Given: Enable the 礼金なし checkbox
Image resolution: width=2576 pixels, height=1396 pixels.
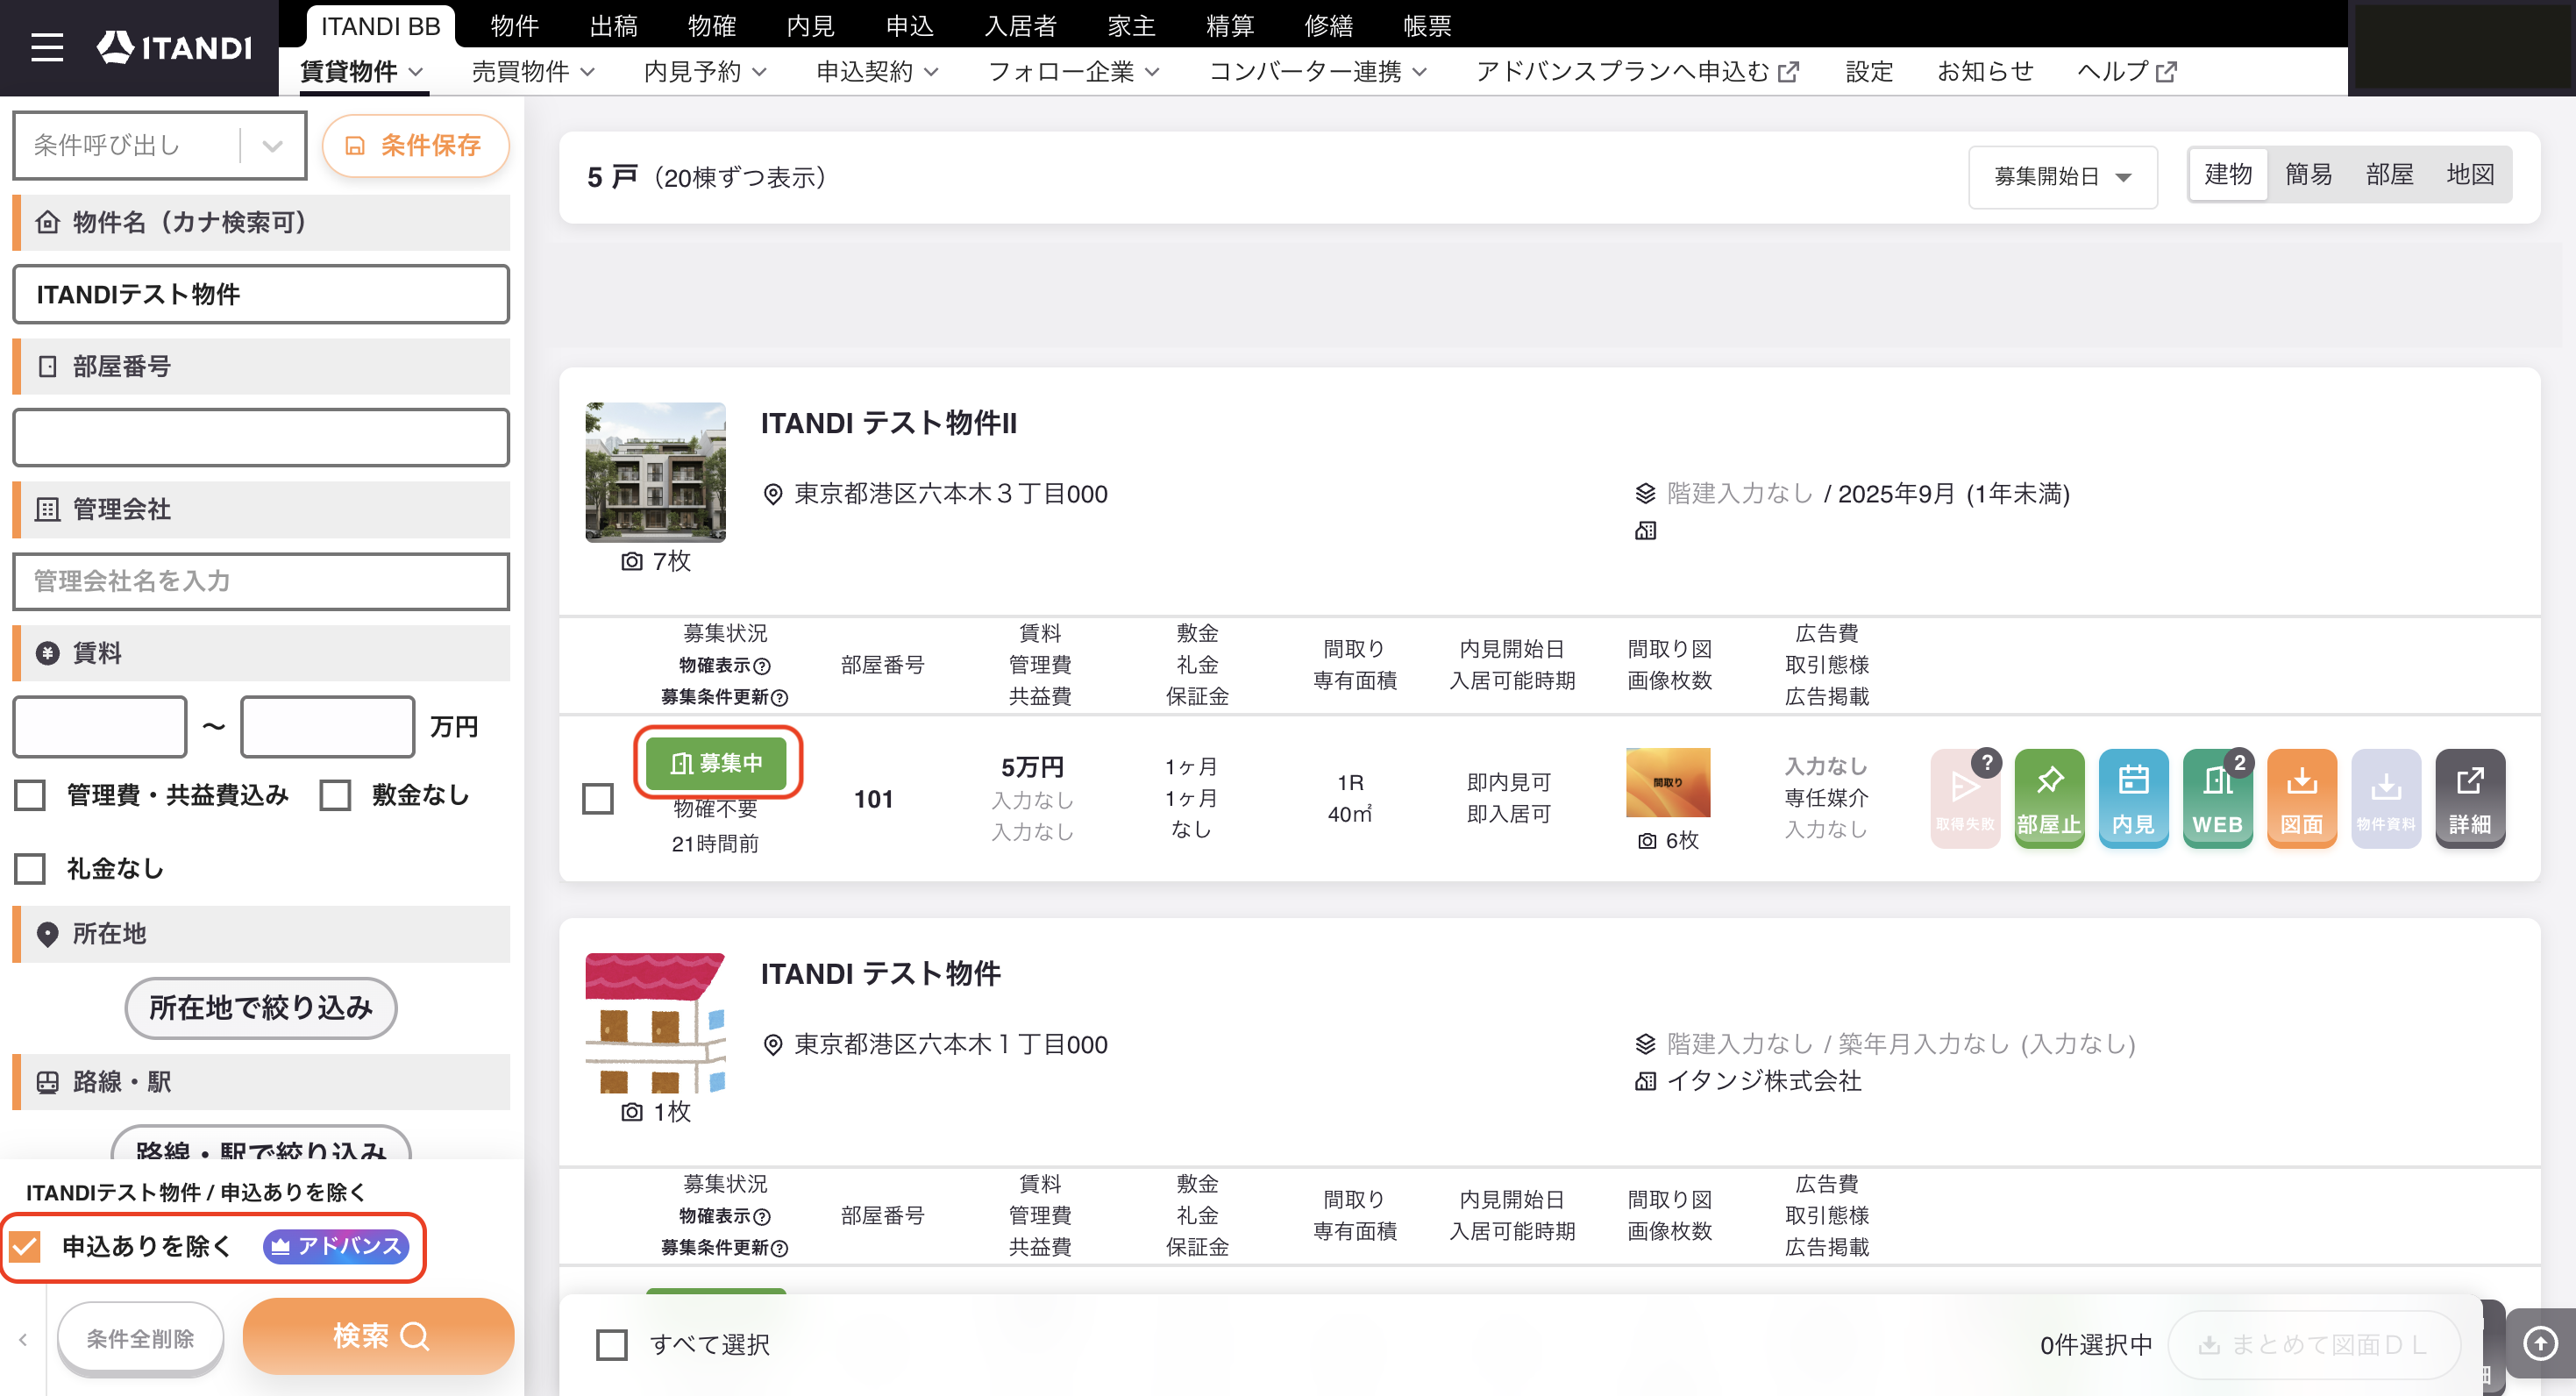Looking at the screenshot, I should click(30, 868).
